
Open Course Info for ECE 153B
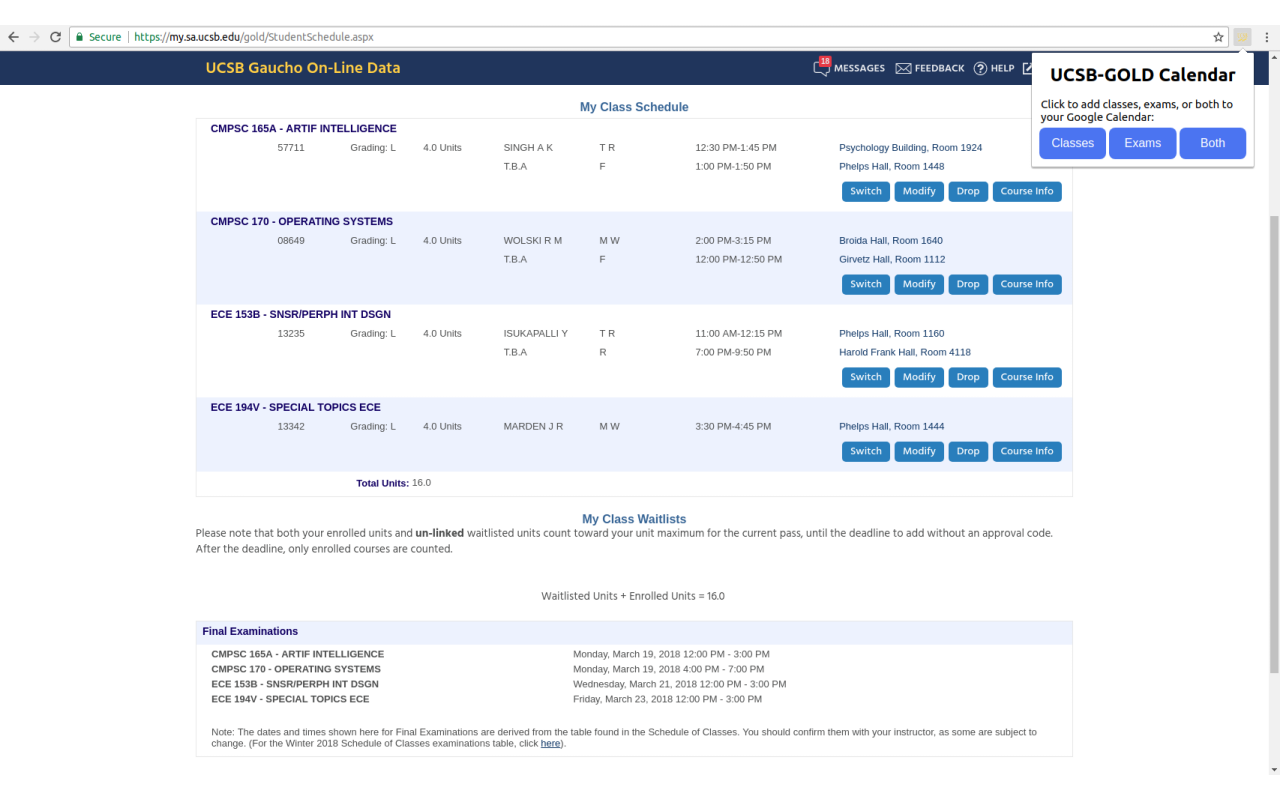(x=1027, y=377)
